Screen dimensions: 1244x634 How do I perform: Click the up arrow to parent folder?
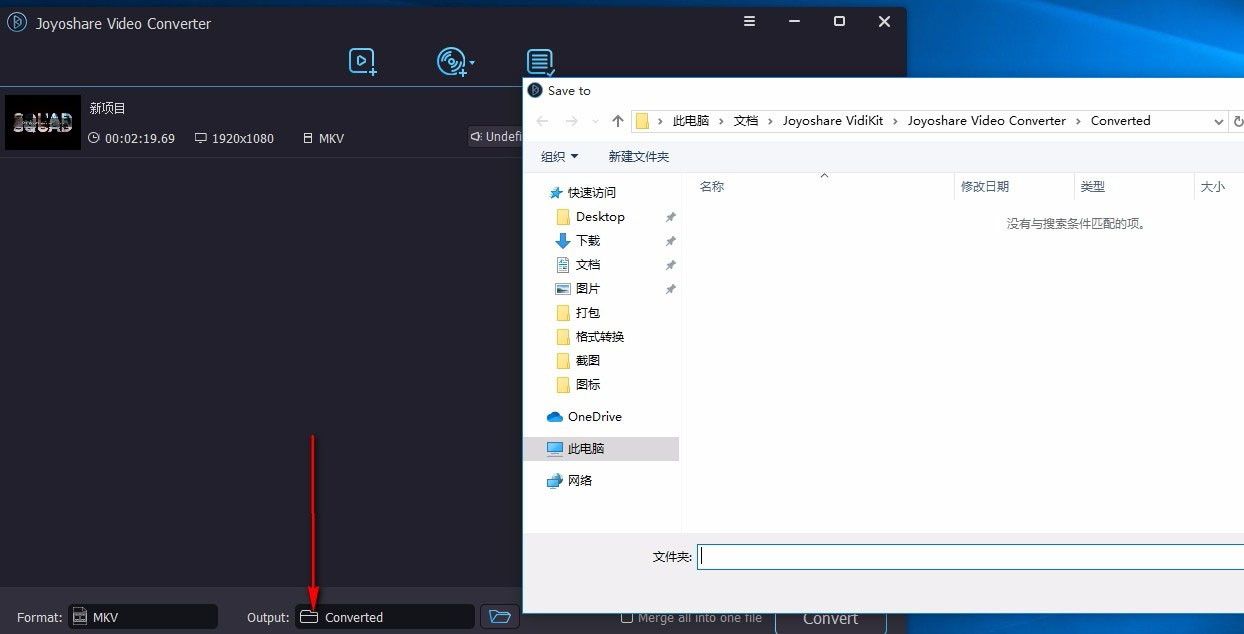617,120
